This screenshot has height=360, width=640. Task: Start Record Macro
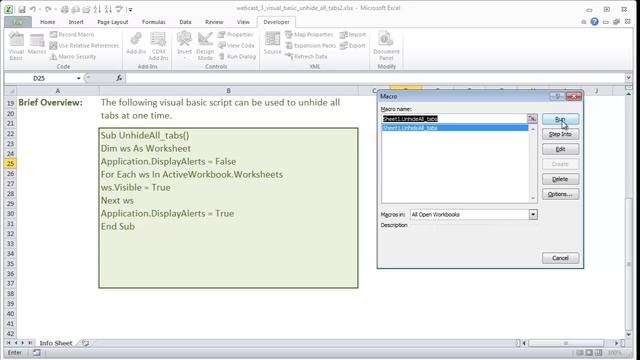[x=72, y=34]
